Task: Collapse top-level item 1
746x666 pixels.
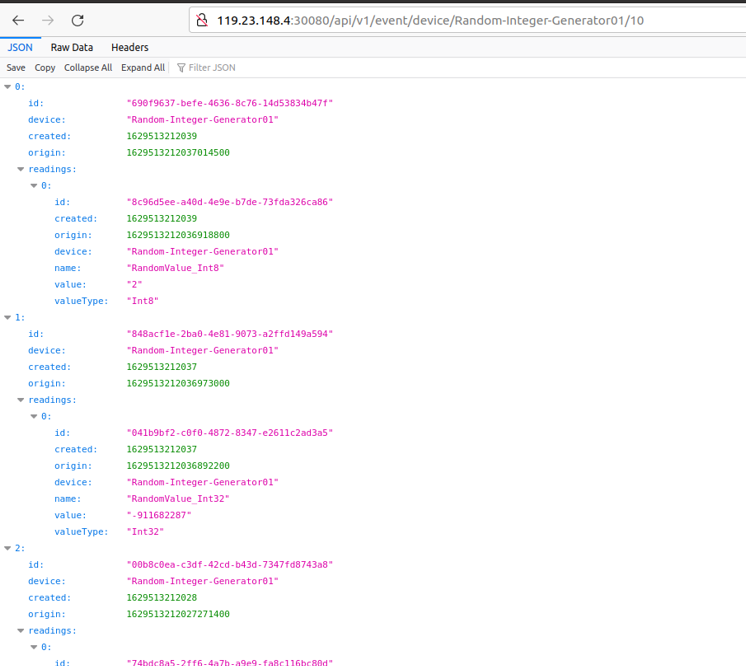Action: point(7,317)
